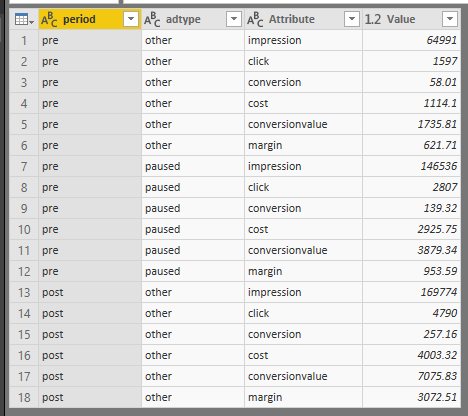Click the value 3879.34
Viewport: 468px width, 416px height.
pos(437,250)
